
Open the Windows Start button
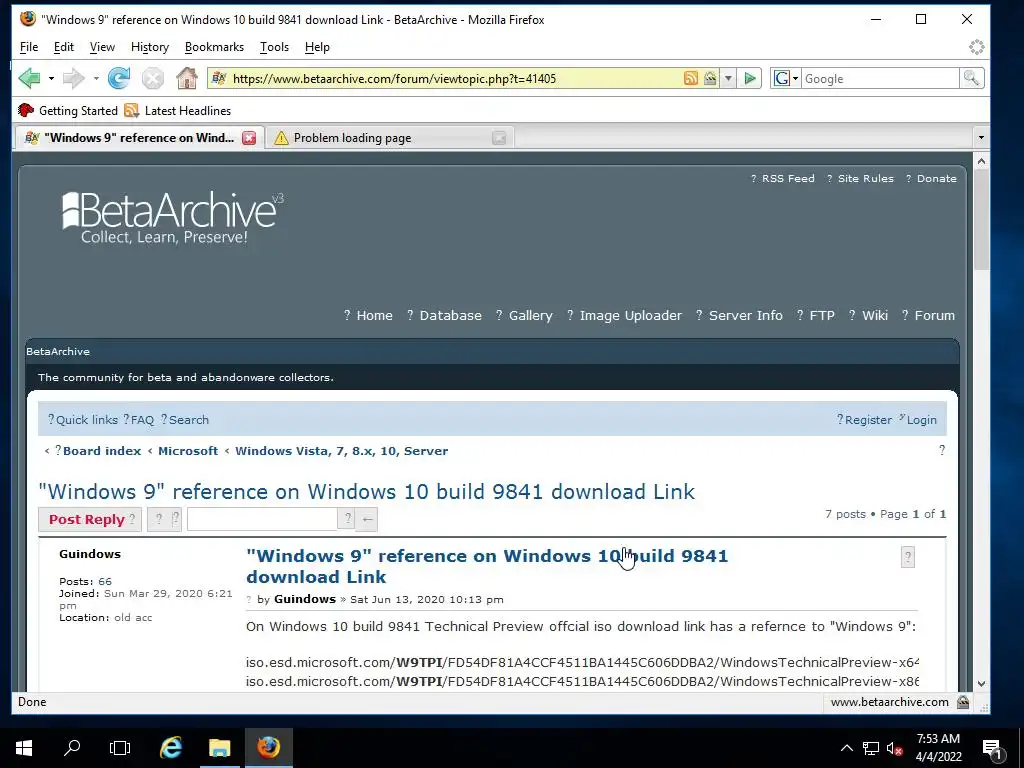click(24, 747)
